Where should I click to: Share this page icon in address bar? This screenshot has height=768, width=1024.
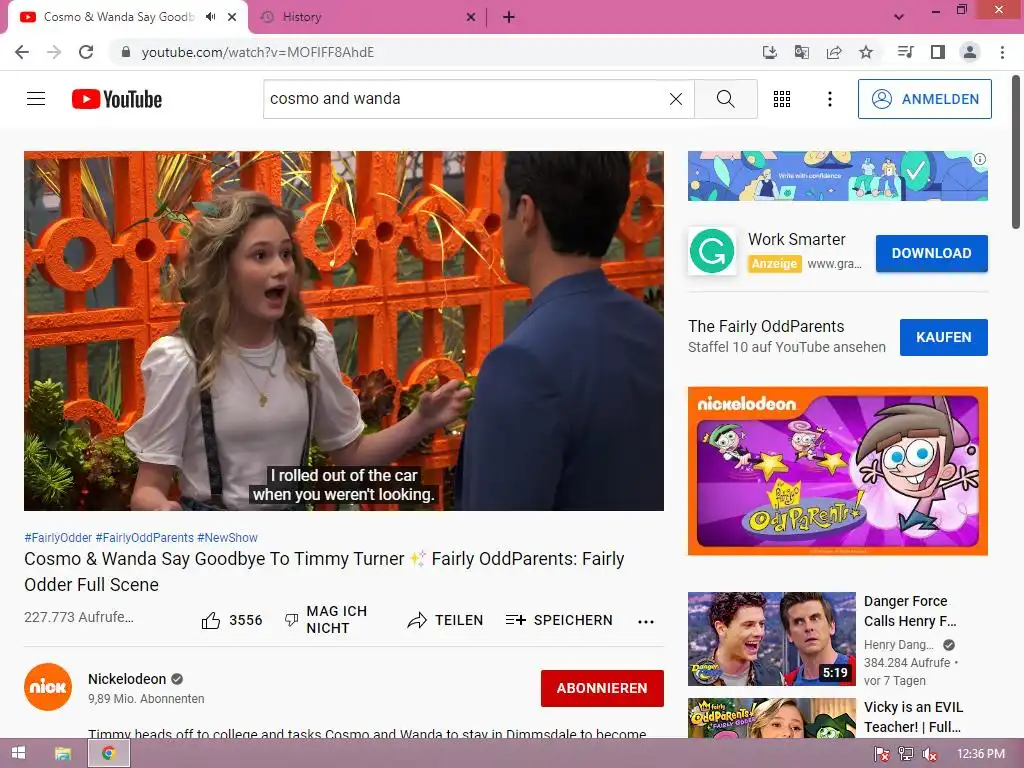(x=834, y=52)
